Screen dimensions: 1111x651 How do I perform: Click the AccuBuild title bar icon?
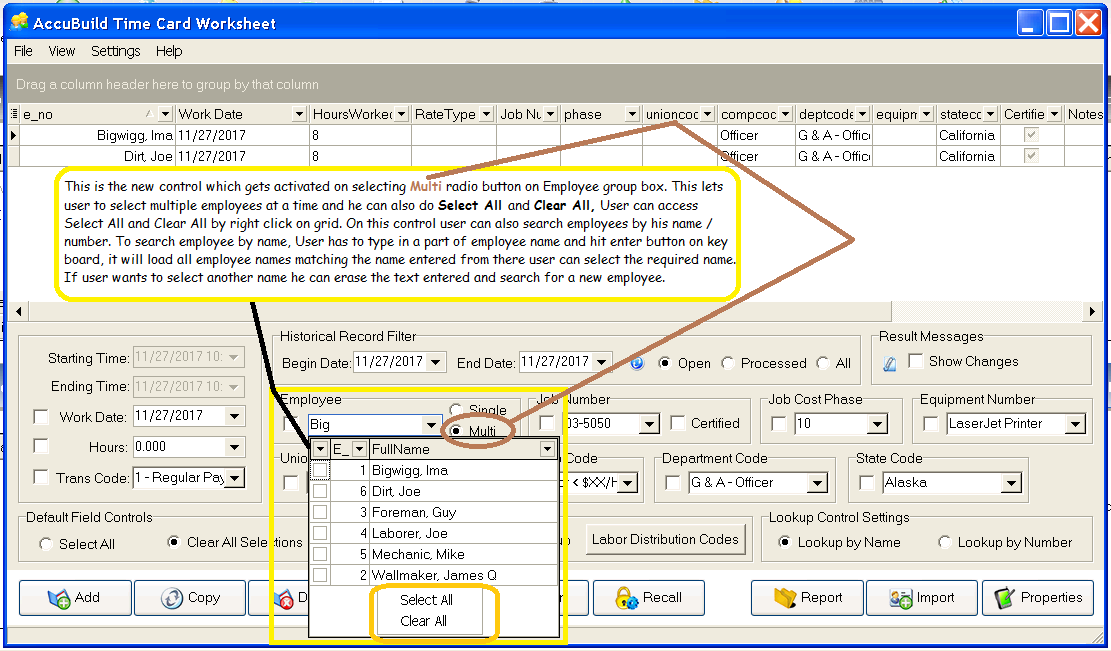coord(20,22)
